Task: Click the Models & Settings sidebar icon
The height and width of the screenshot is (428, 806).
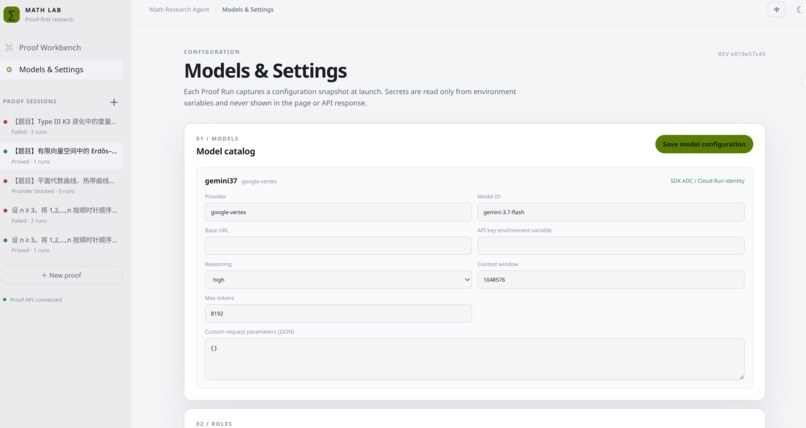Action: coord(9,69)
